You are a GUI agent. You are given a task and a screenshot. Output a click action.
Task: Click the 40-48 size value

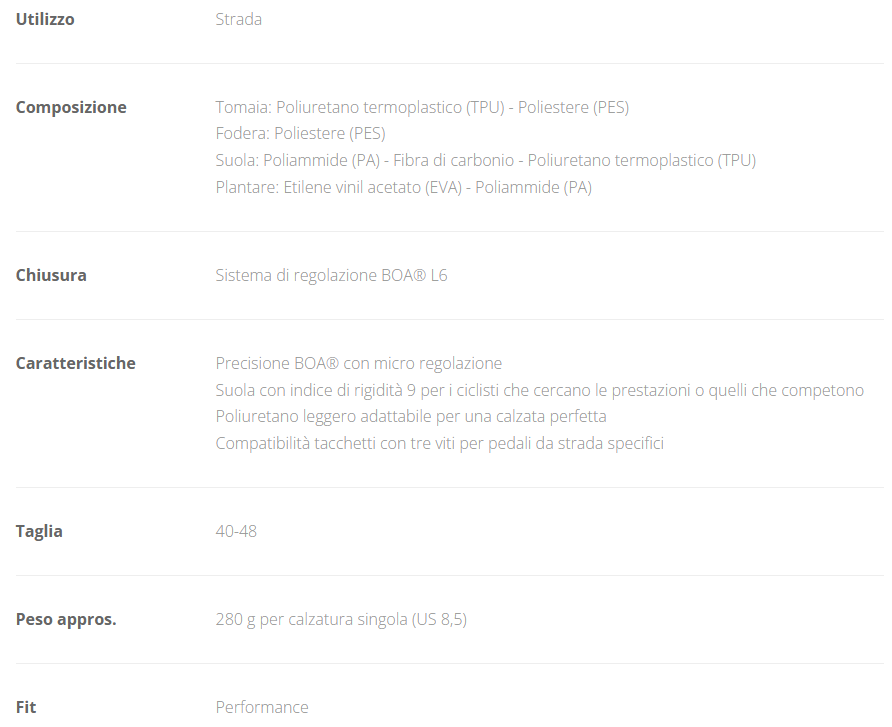pos(236,531)
